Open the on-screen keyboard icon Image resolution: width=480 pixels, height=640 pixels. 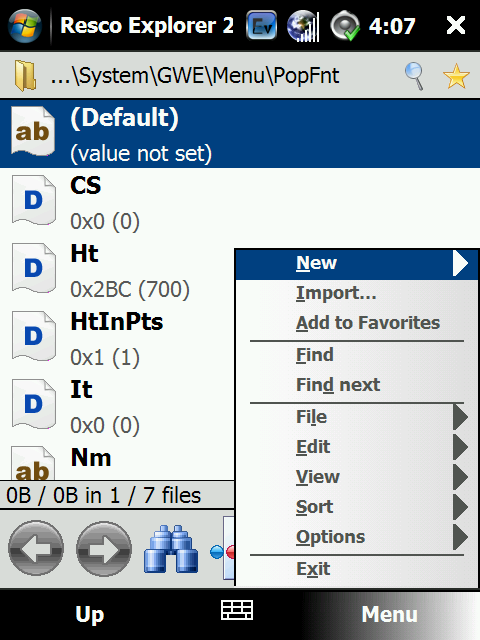(x=237, y=610)
